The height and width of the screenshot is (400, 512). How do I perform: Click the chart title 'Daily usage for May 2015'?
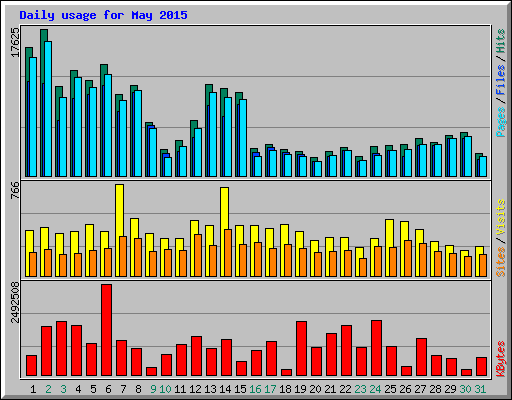pos(103,15)
